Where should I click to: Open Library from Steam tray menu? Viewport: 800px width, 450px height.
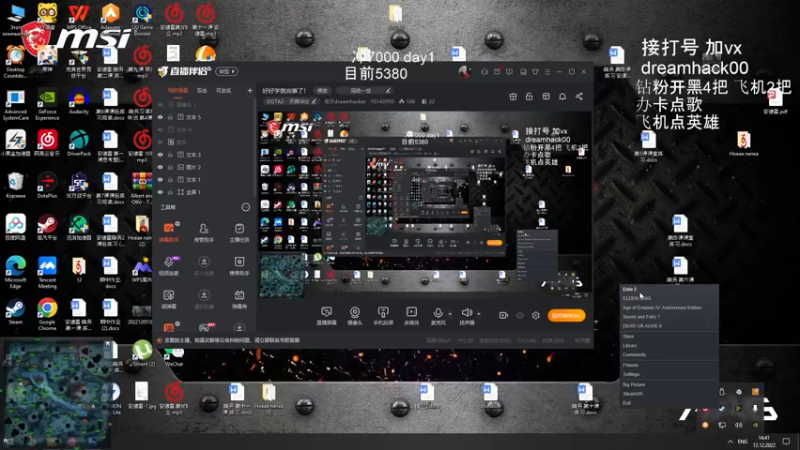(630, 346)
